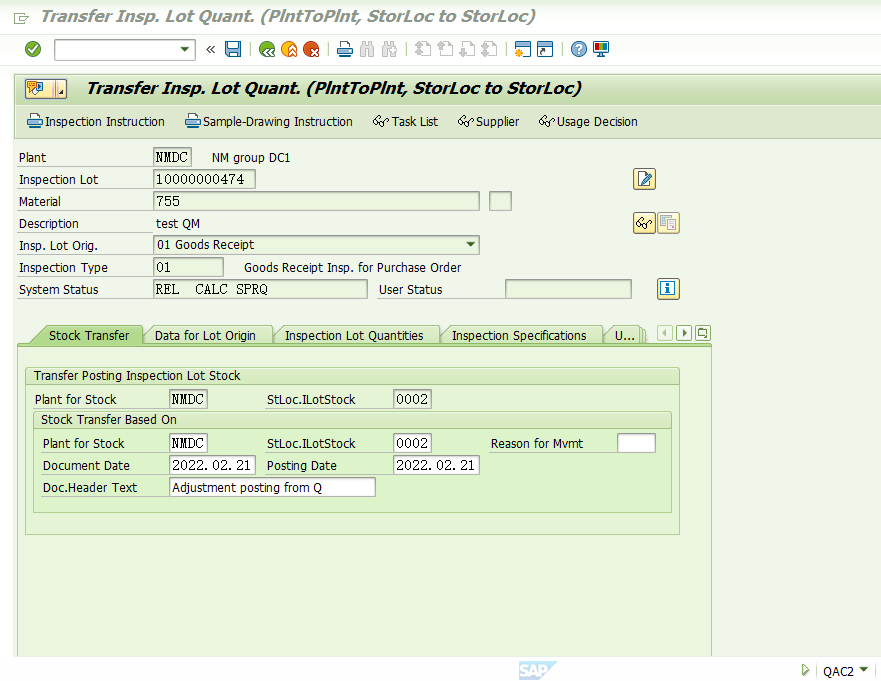This screenshot has height=681, width=881.
Task: Click the Customize Local Layout monitor icon
Action: [601, 49]
